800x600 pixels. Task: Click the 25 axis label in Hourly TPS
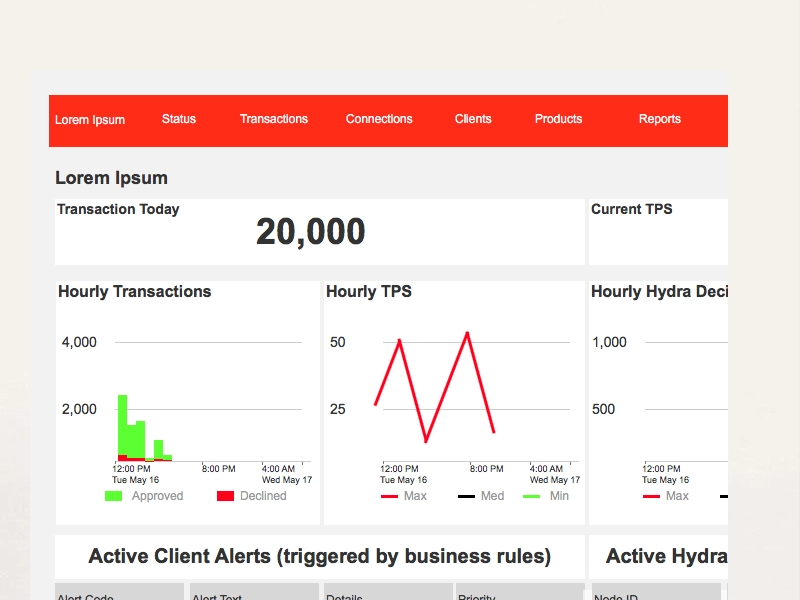tap(337, 409)
